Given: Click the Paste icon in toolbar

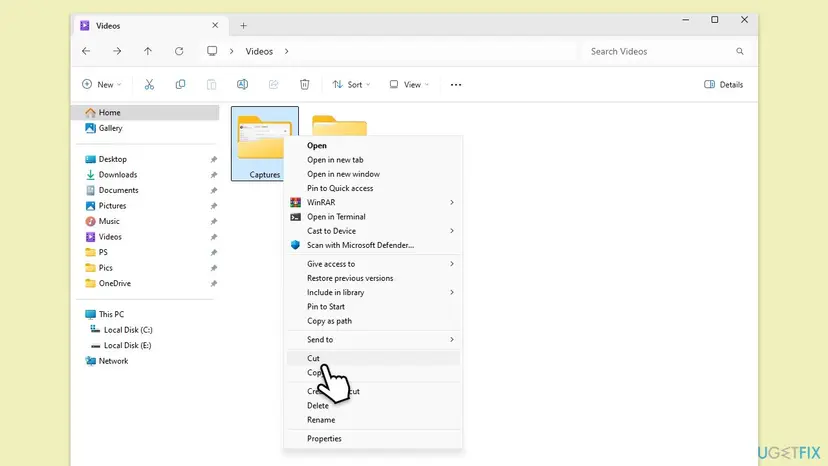Looking at the screenshot, I should point(211,85).
